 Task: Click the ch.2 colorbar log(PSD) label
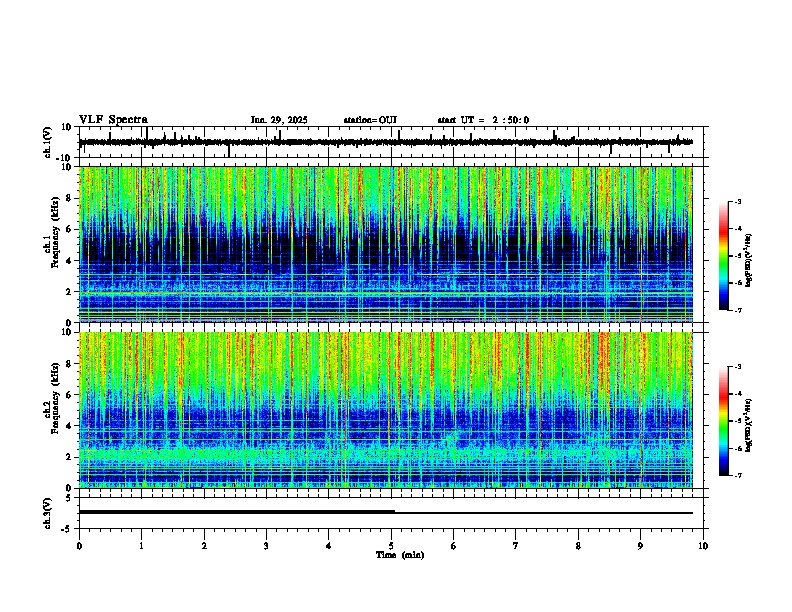[x=748, y=425]
